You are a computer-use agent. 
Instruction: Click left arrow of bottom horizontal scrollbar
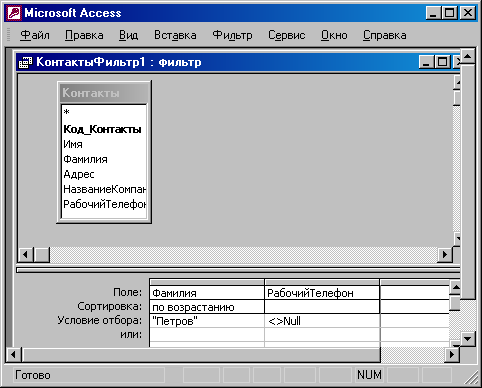coord(13,354)
